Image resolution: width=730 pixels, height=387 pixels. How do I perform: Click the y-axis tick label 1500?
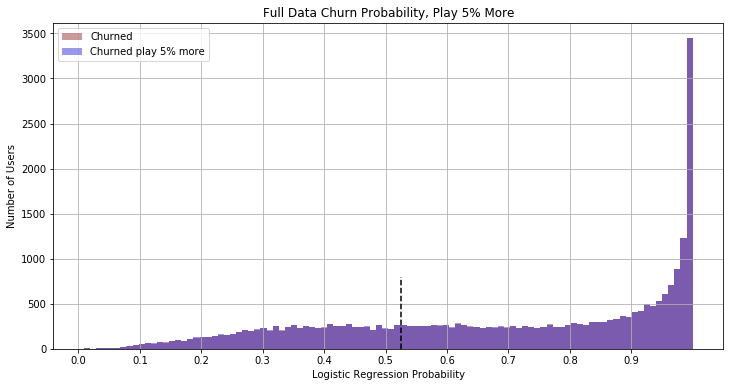click(x=34, y=214)
